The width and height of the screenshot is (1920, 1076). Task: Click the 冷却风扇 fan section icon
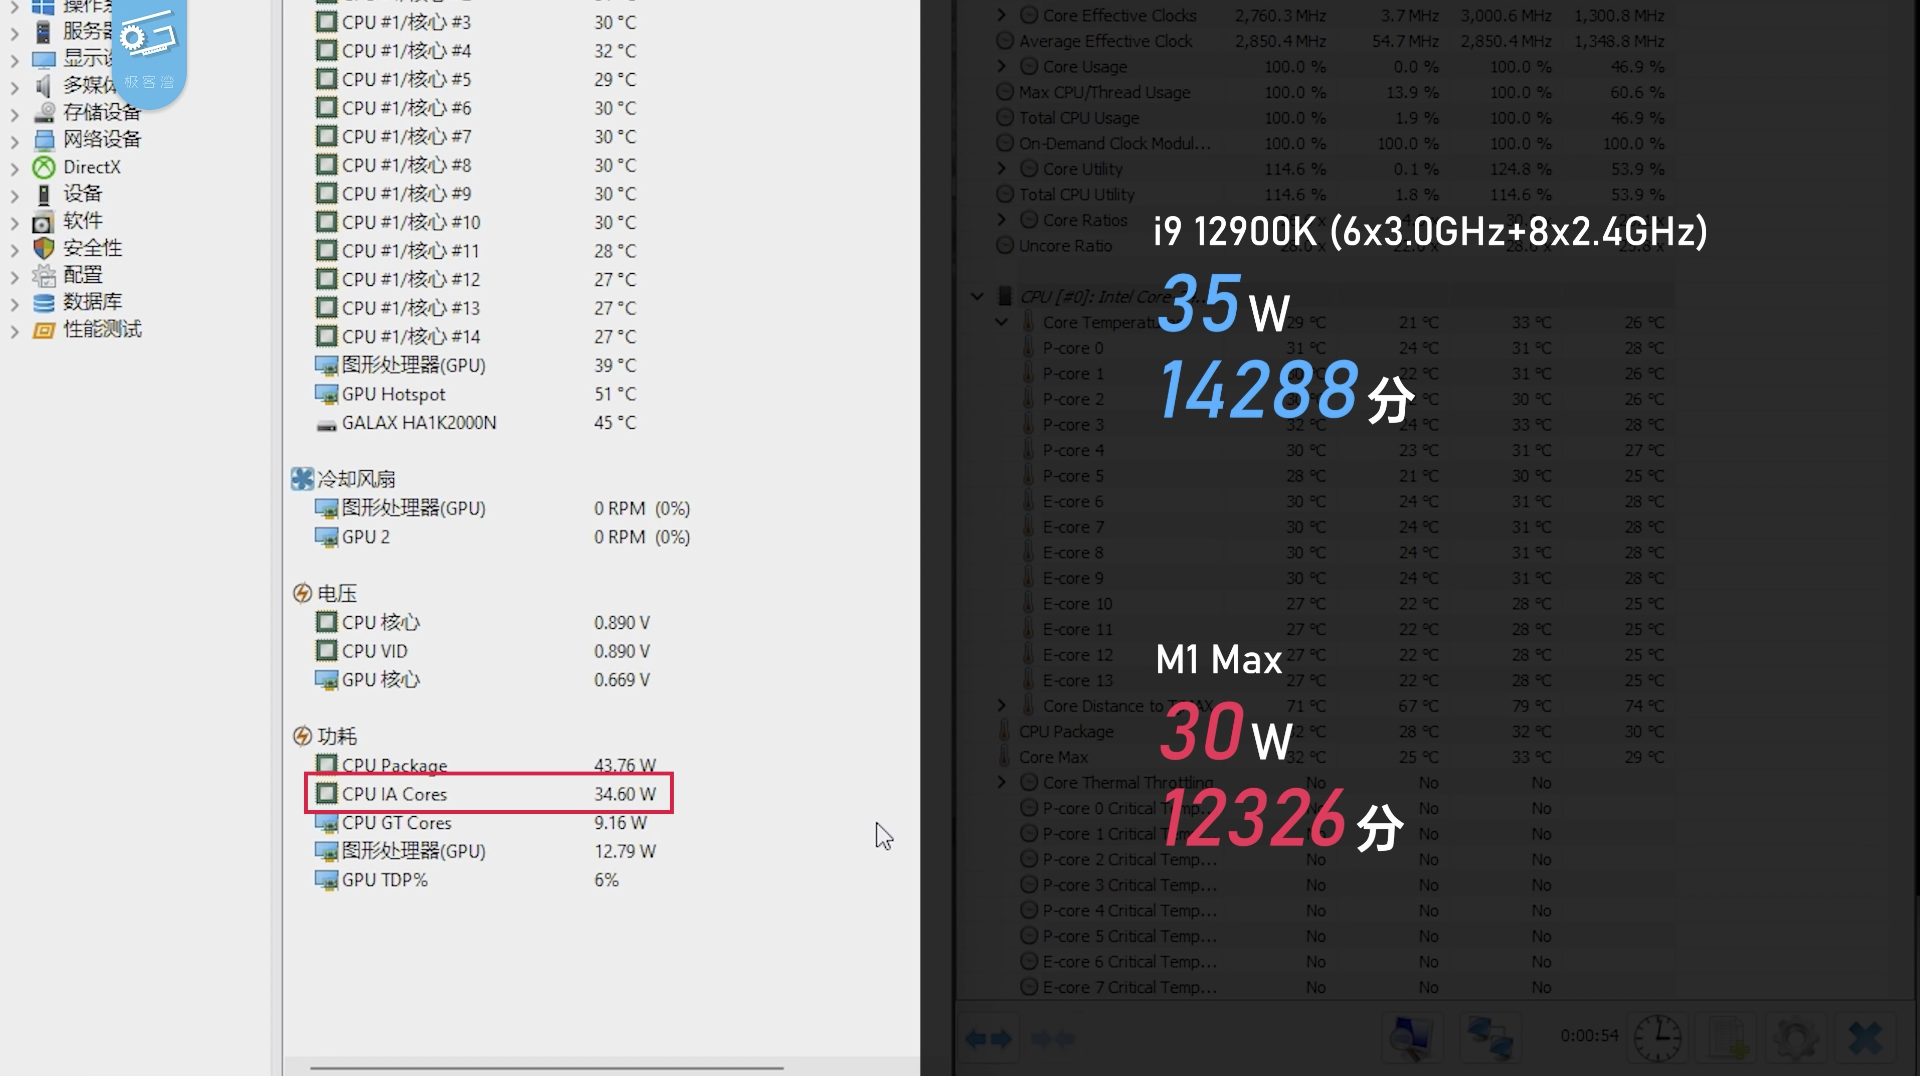(x=302, y=479)
